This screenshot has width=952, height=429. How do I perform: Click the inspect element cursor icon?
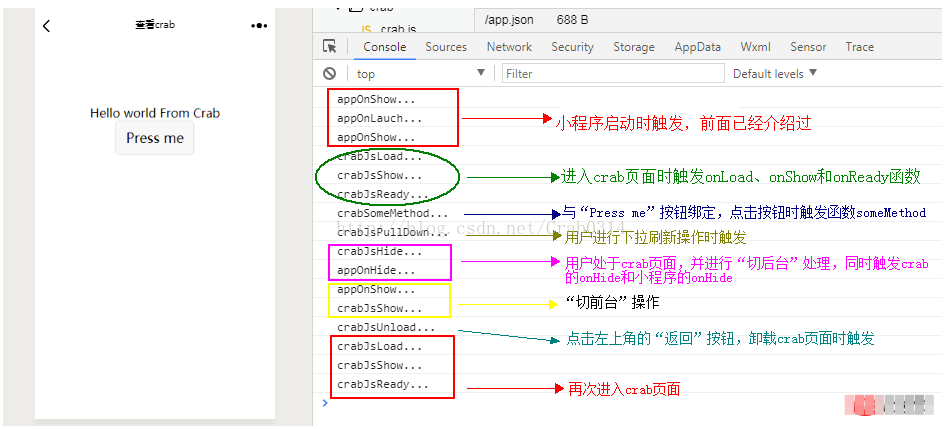pyautogui.click(x=330, y=47)
